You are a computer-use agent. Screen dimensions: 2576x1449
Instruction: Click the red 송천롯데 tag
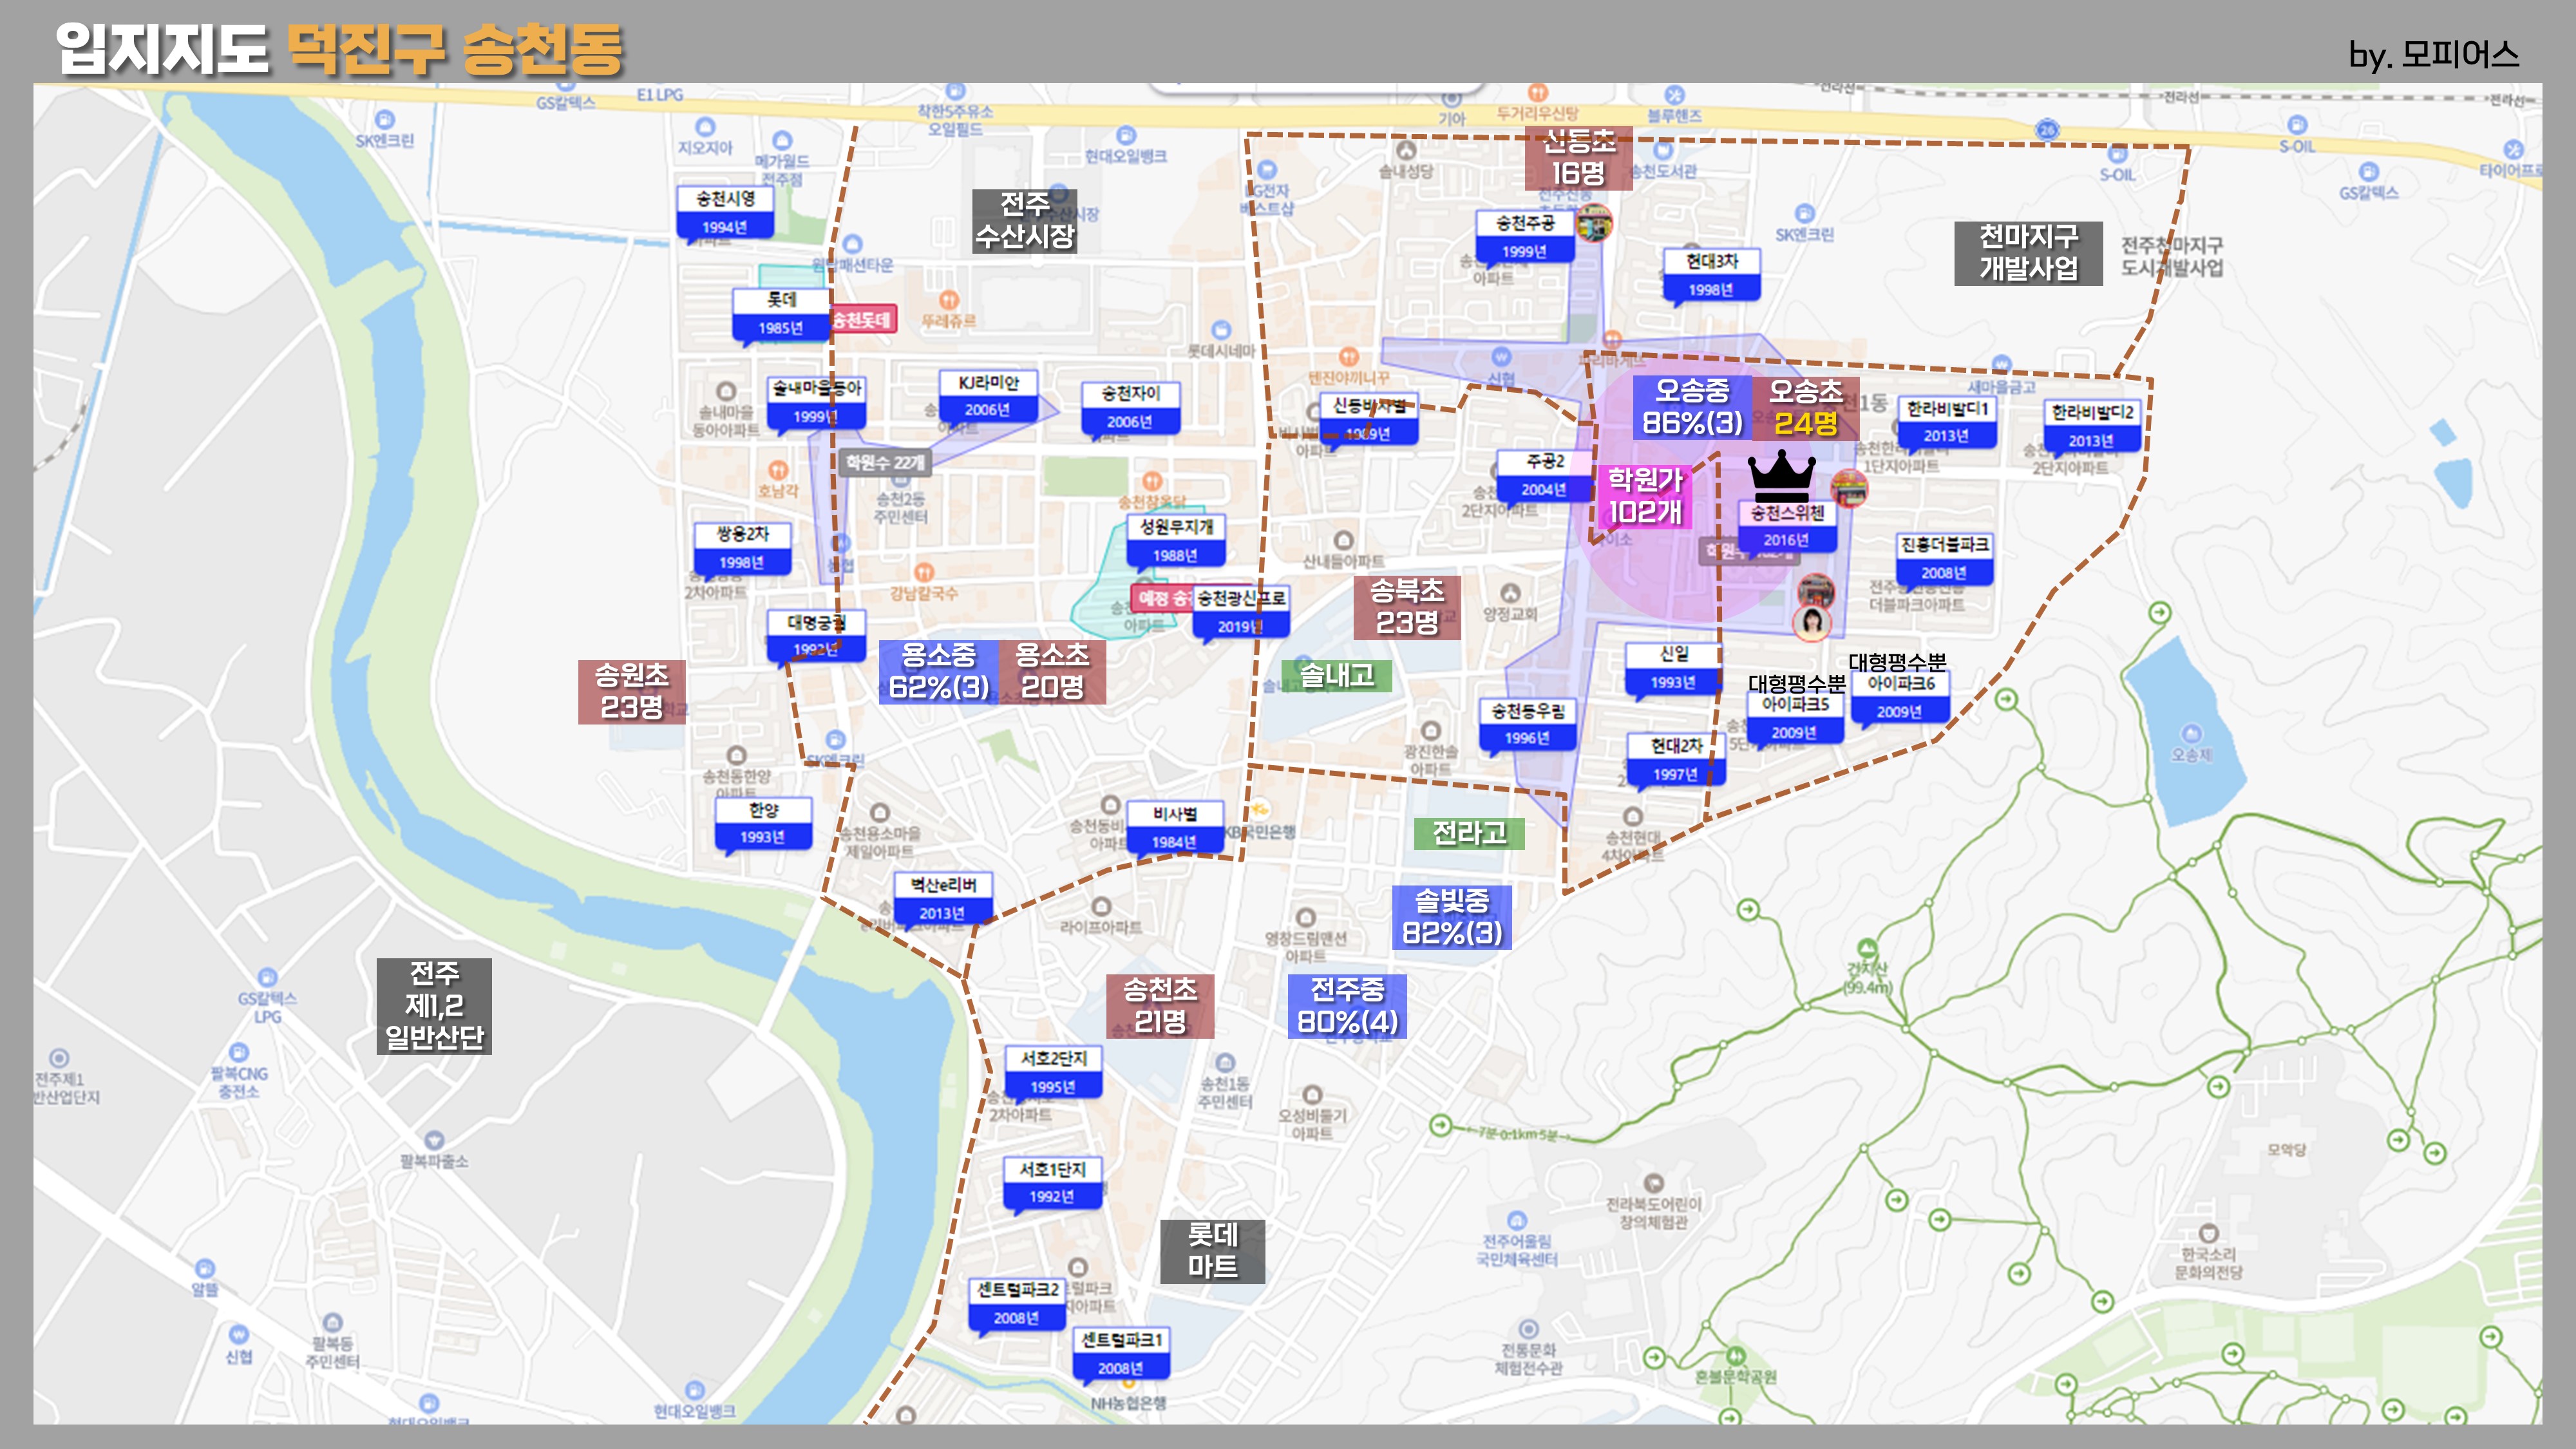point(862,320)
